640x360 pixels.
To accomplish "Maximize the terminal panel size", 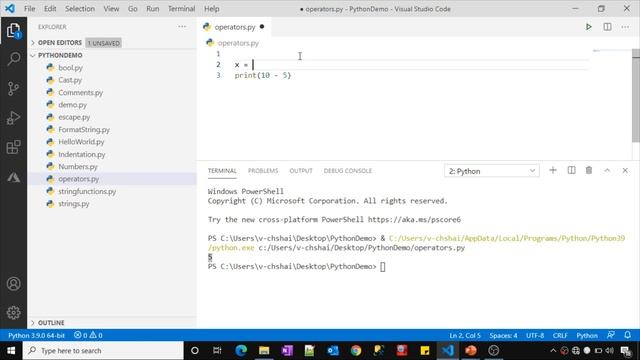I will point(607,170).
